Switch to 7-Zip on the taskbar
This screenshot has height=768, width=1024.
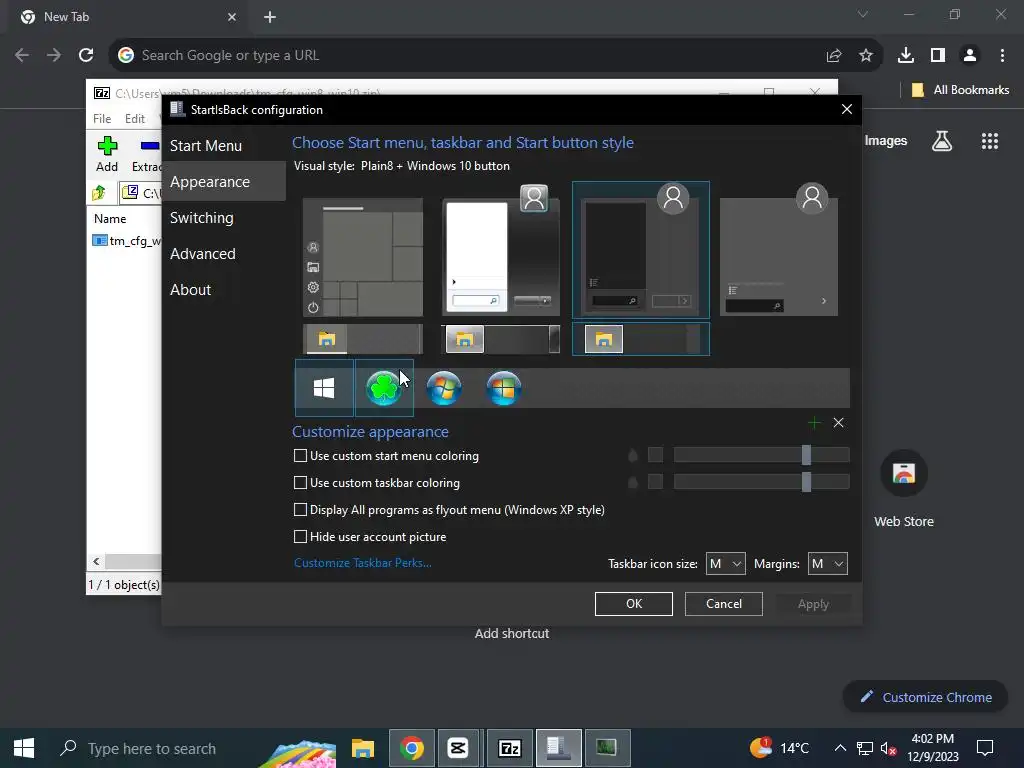509,748
